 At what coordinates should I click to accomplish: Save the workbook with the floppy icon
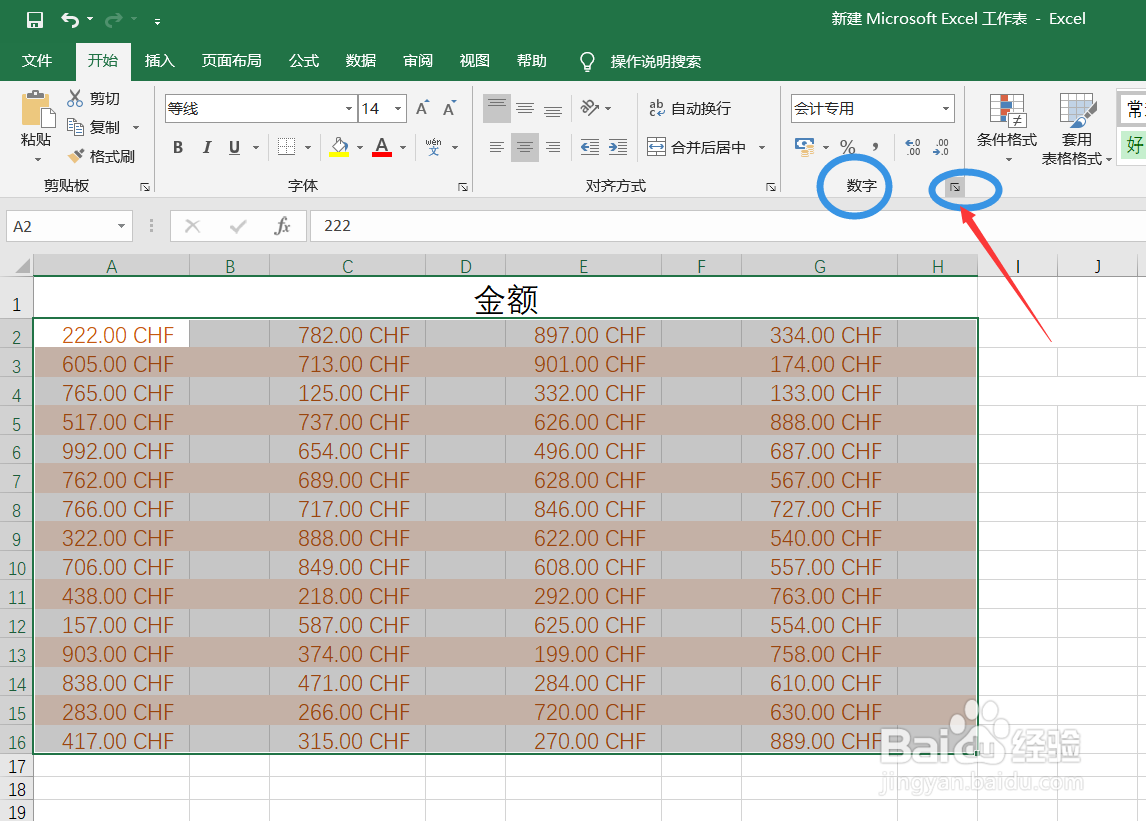pyautogui.click(x=34, y=20)
